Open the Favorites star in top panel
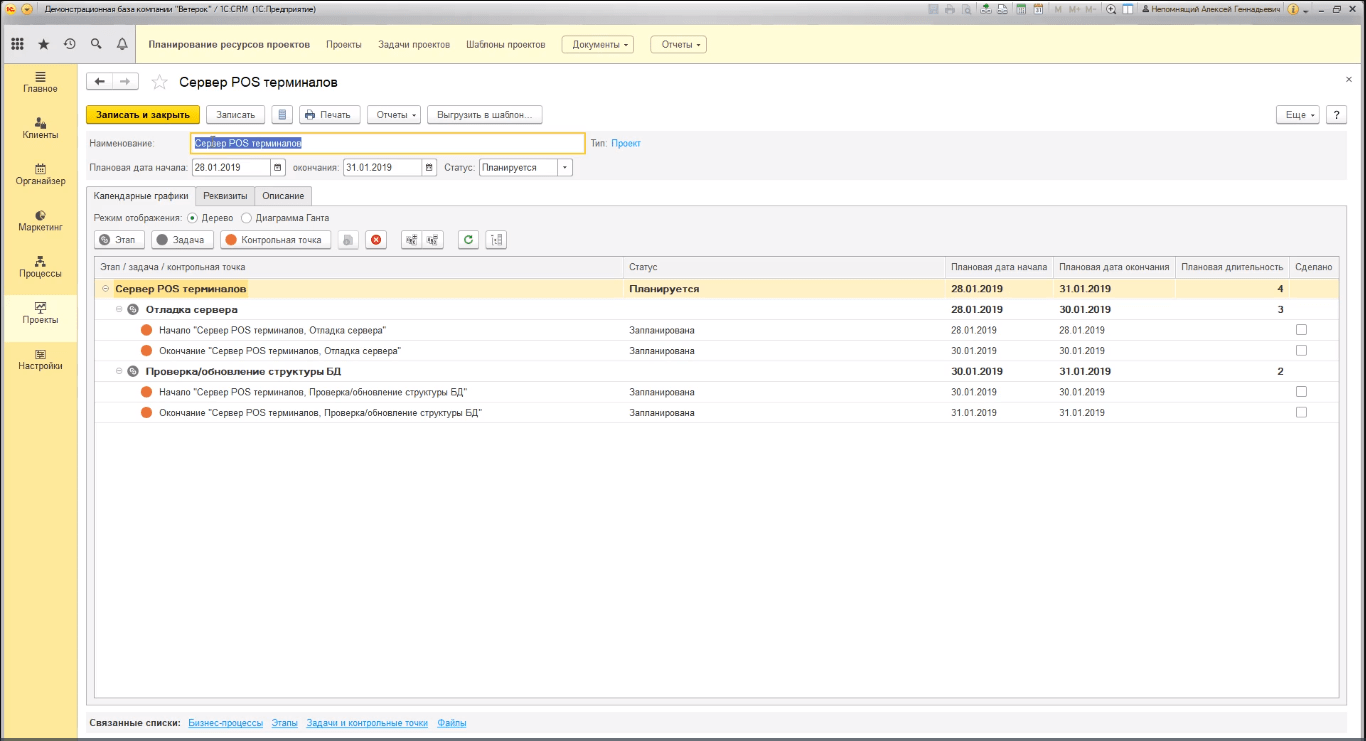This screenshot has height=741, width=1366. pos(43,44)
